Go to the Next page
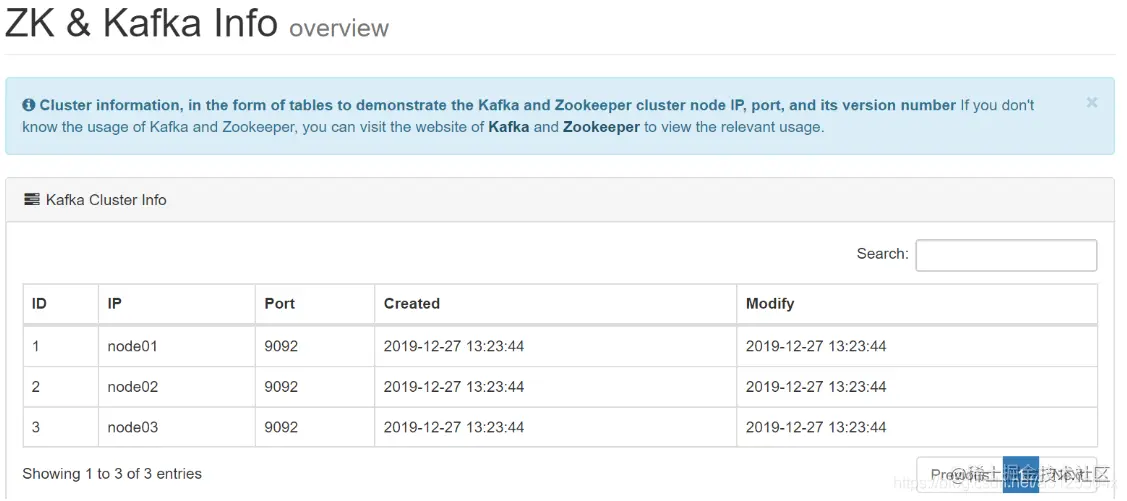This screenshot has width=1127, height=501. click(x=1068, y=475)
